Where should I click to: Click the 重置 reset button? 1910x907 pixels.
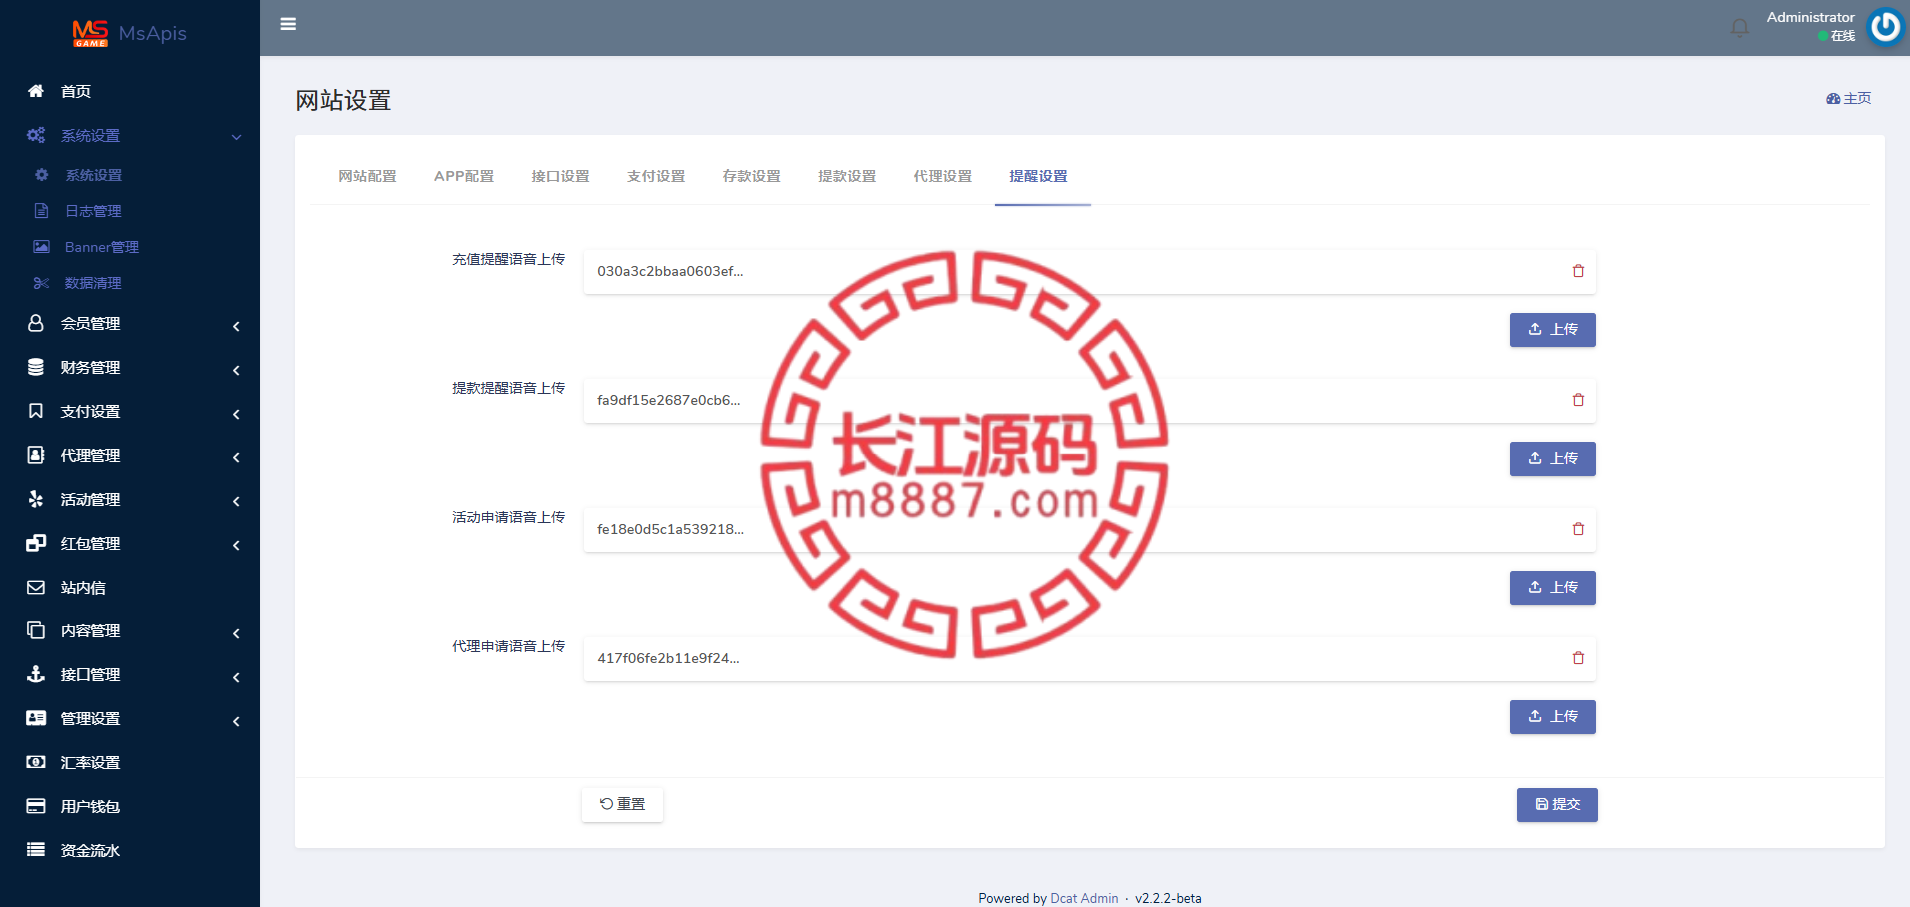point(622,804)
